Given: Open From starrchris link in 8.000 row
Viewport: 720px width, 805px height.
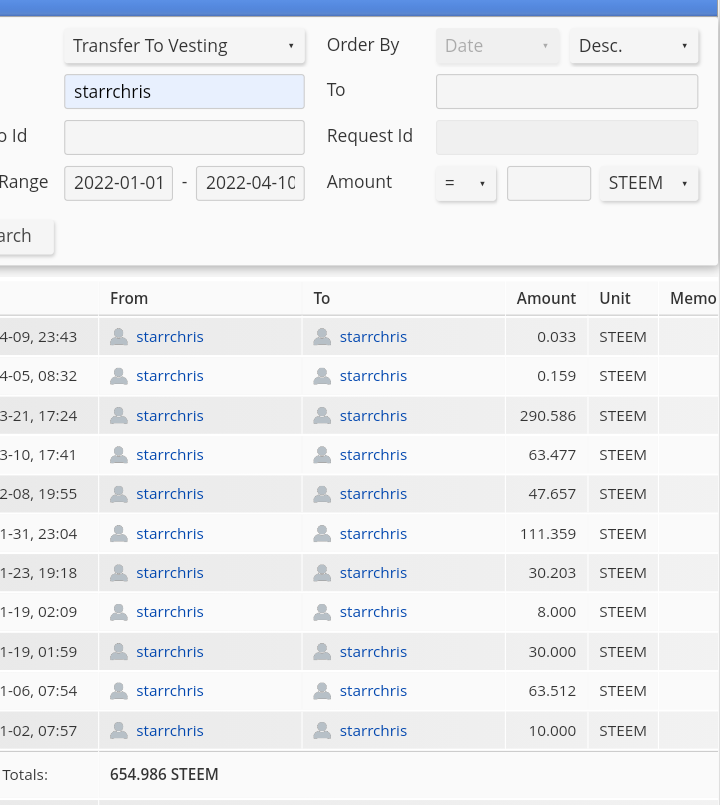Looking at the screenshot, I should coord(169,612).
